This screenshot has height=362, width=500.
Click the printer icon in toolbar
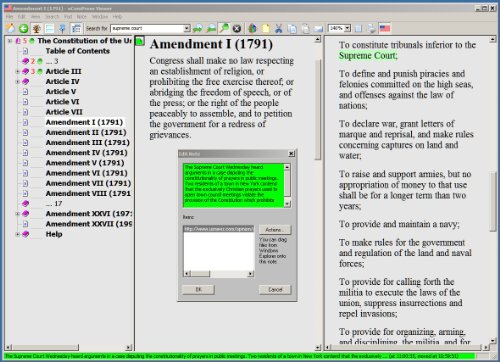coord(372,28)
